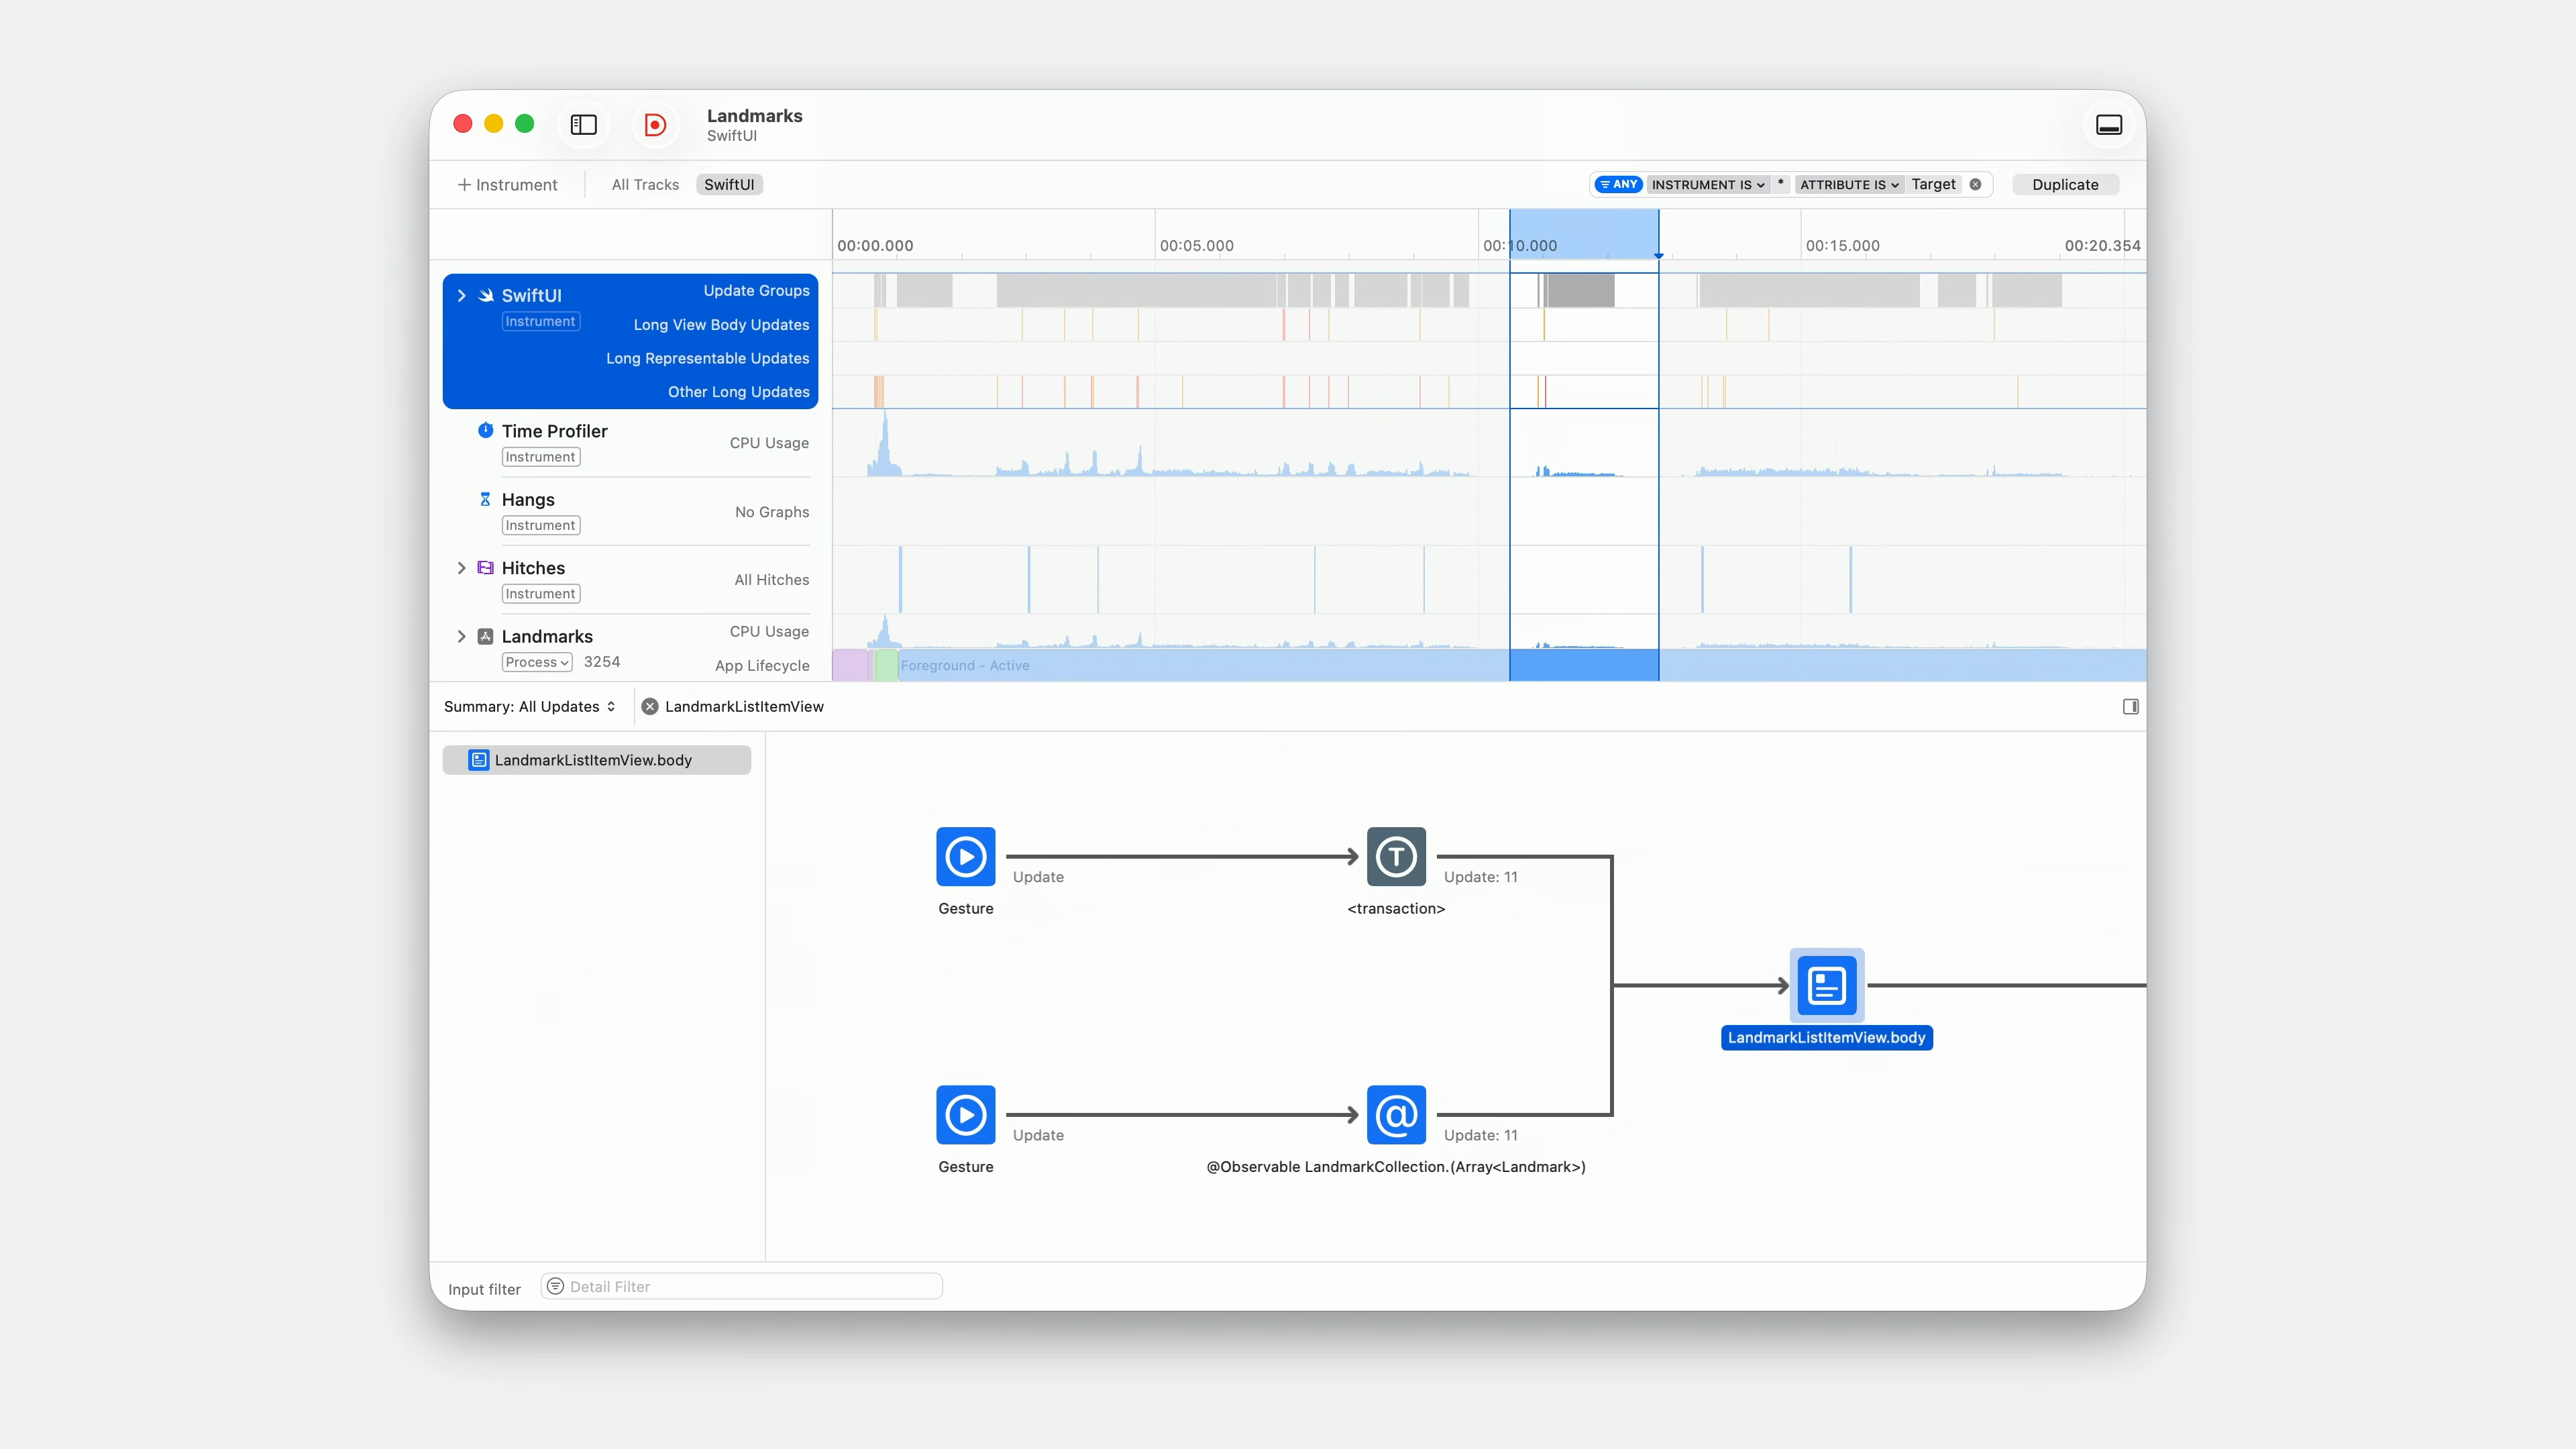Click the Time Profiler instrument icon
This screenshot has height=1449, width=2576.
click(485, 430)
